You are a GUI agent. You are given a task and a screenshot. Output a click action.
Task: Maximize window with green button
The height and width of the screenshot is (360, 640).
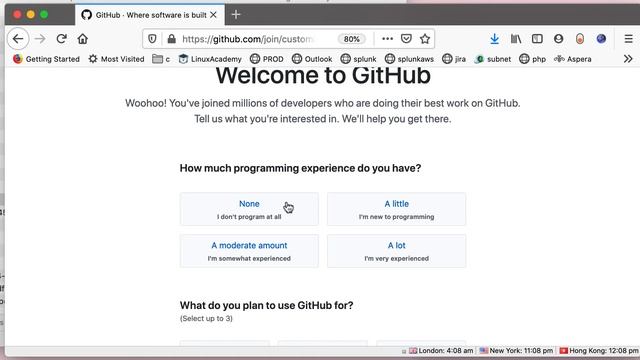[44, 15]
